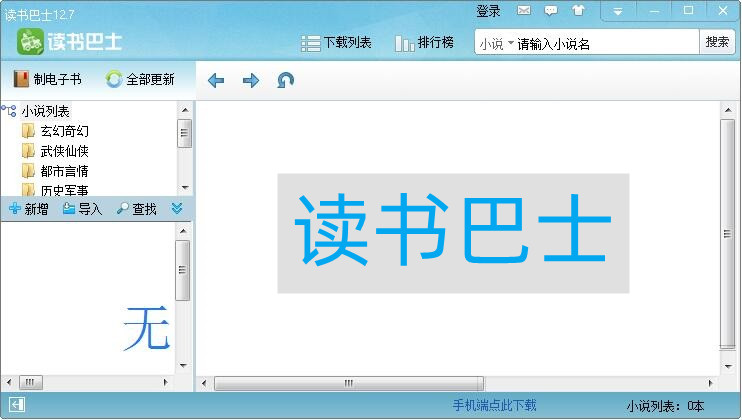Screen dimensions: 742x420
Task: Open the shirt skin icon
Action: 578,10
